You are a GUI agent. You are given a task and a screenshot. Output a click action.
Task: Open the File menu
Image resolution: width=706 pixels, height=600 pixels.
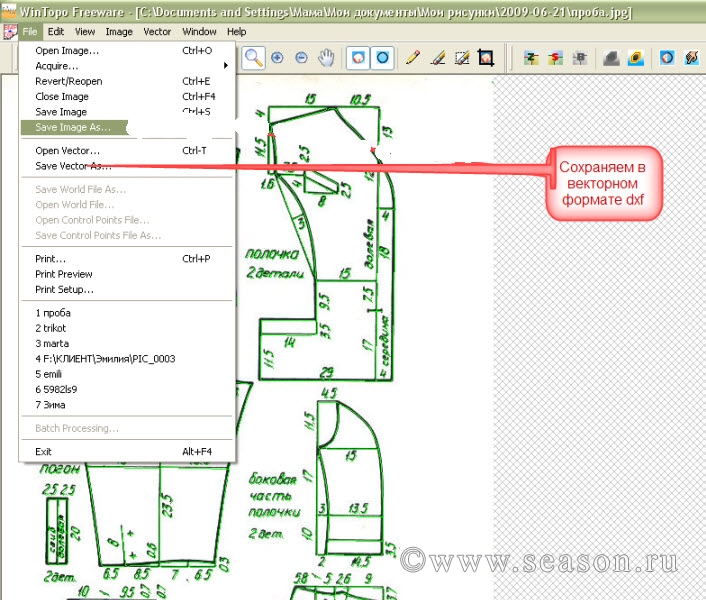[30, 32]
